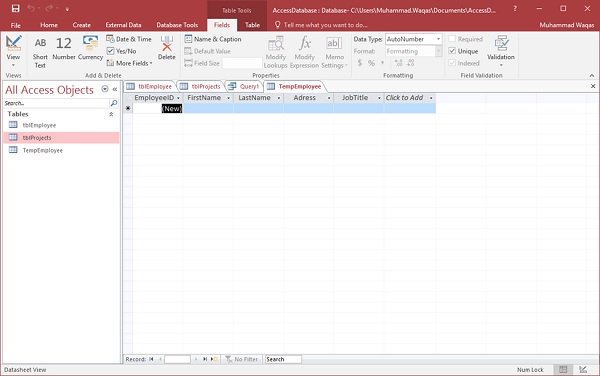
Task: Add a Date & Time field
Action: pos(129,39)
